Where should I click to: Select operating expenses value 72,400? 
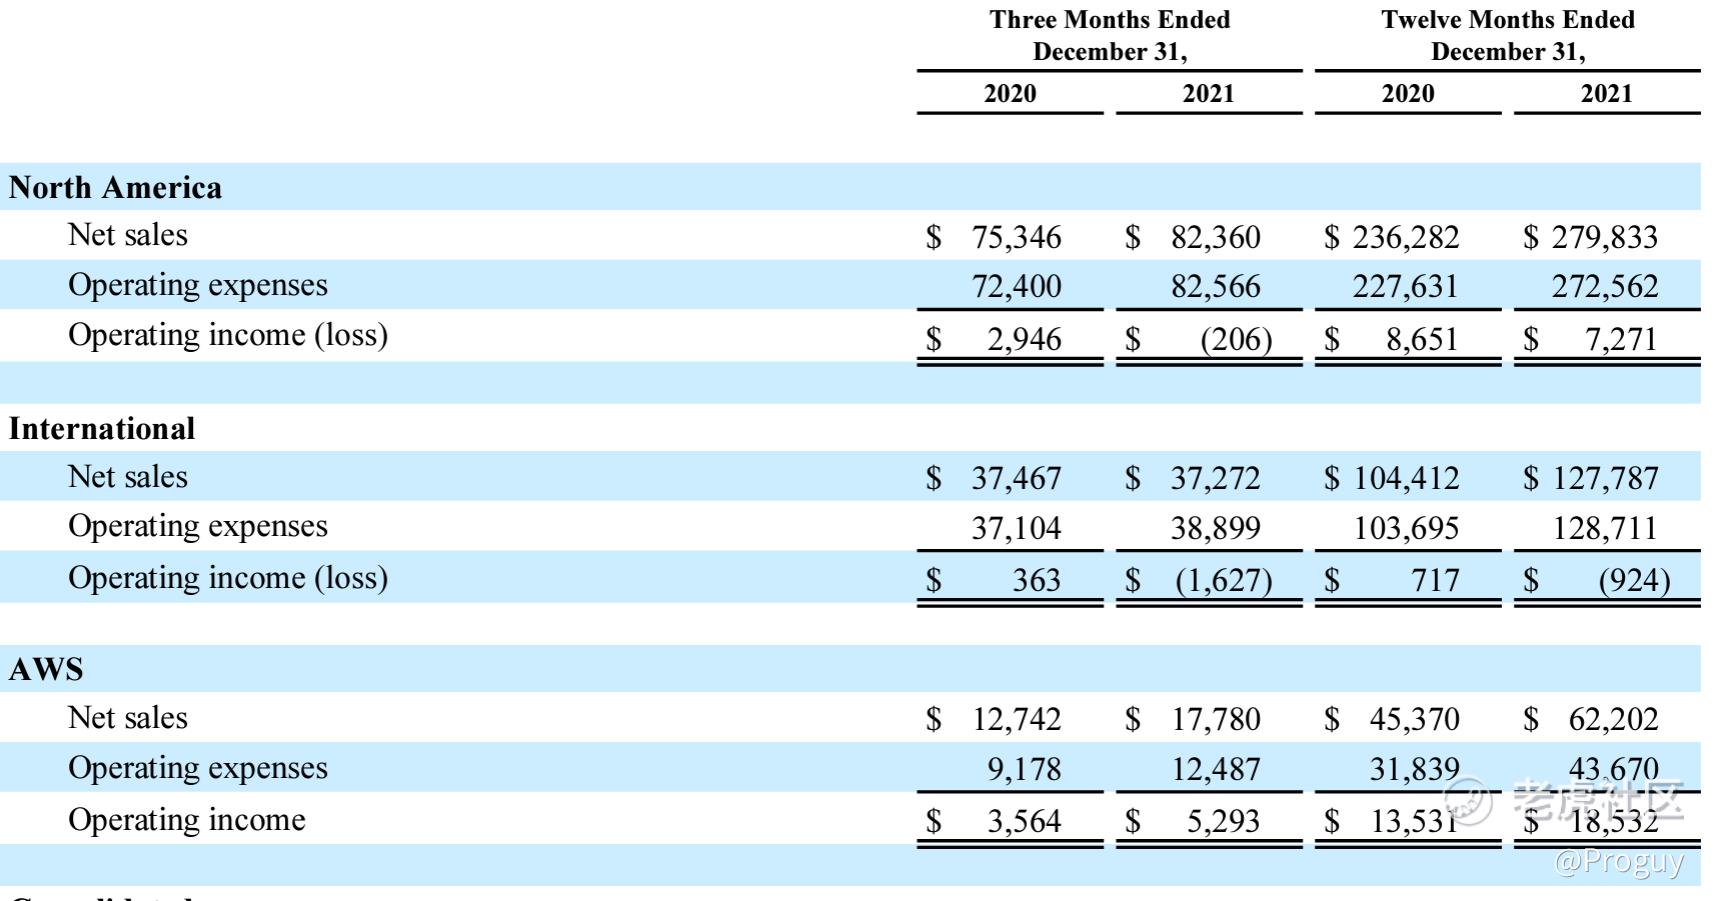(1016, 287)
